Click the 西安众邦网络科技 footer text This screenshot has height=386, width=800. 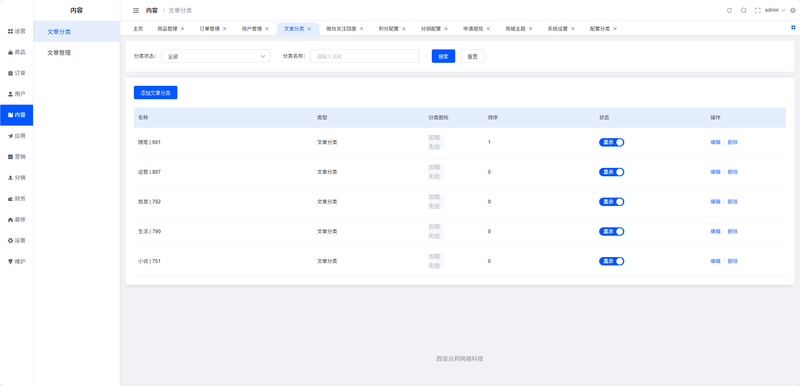pyautogui.click(x=460, y=358)
